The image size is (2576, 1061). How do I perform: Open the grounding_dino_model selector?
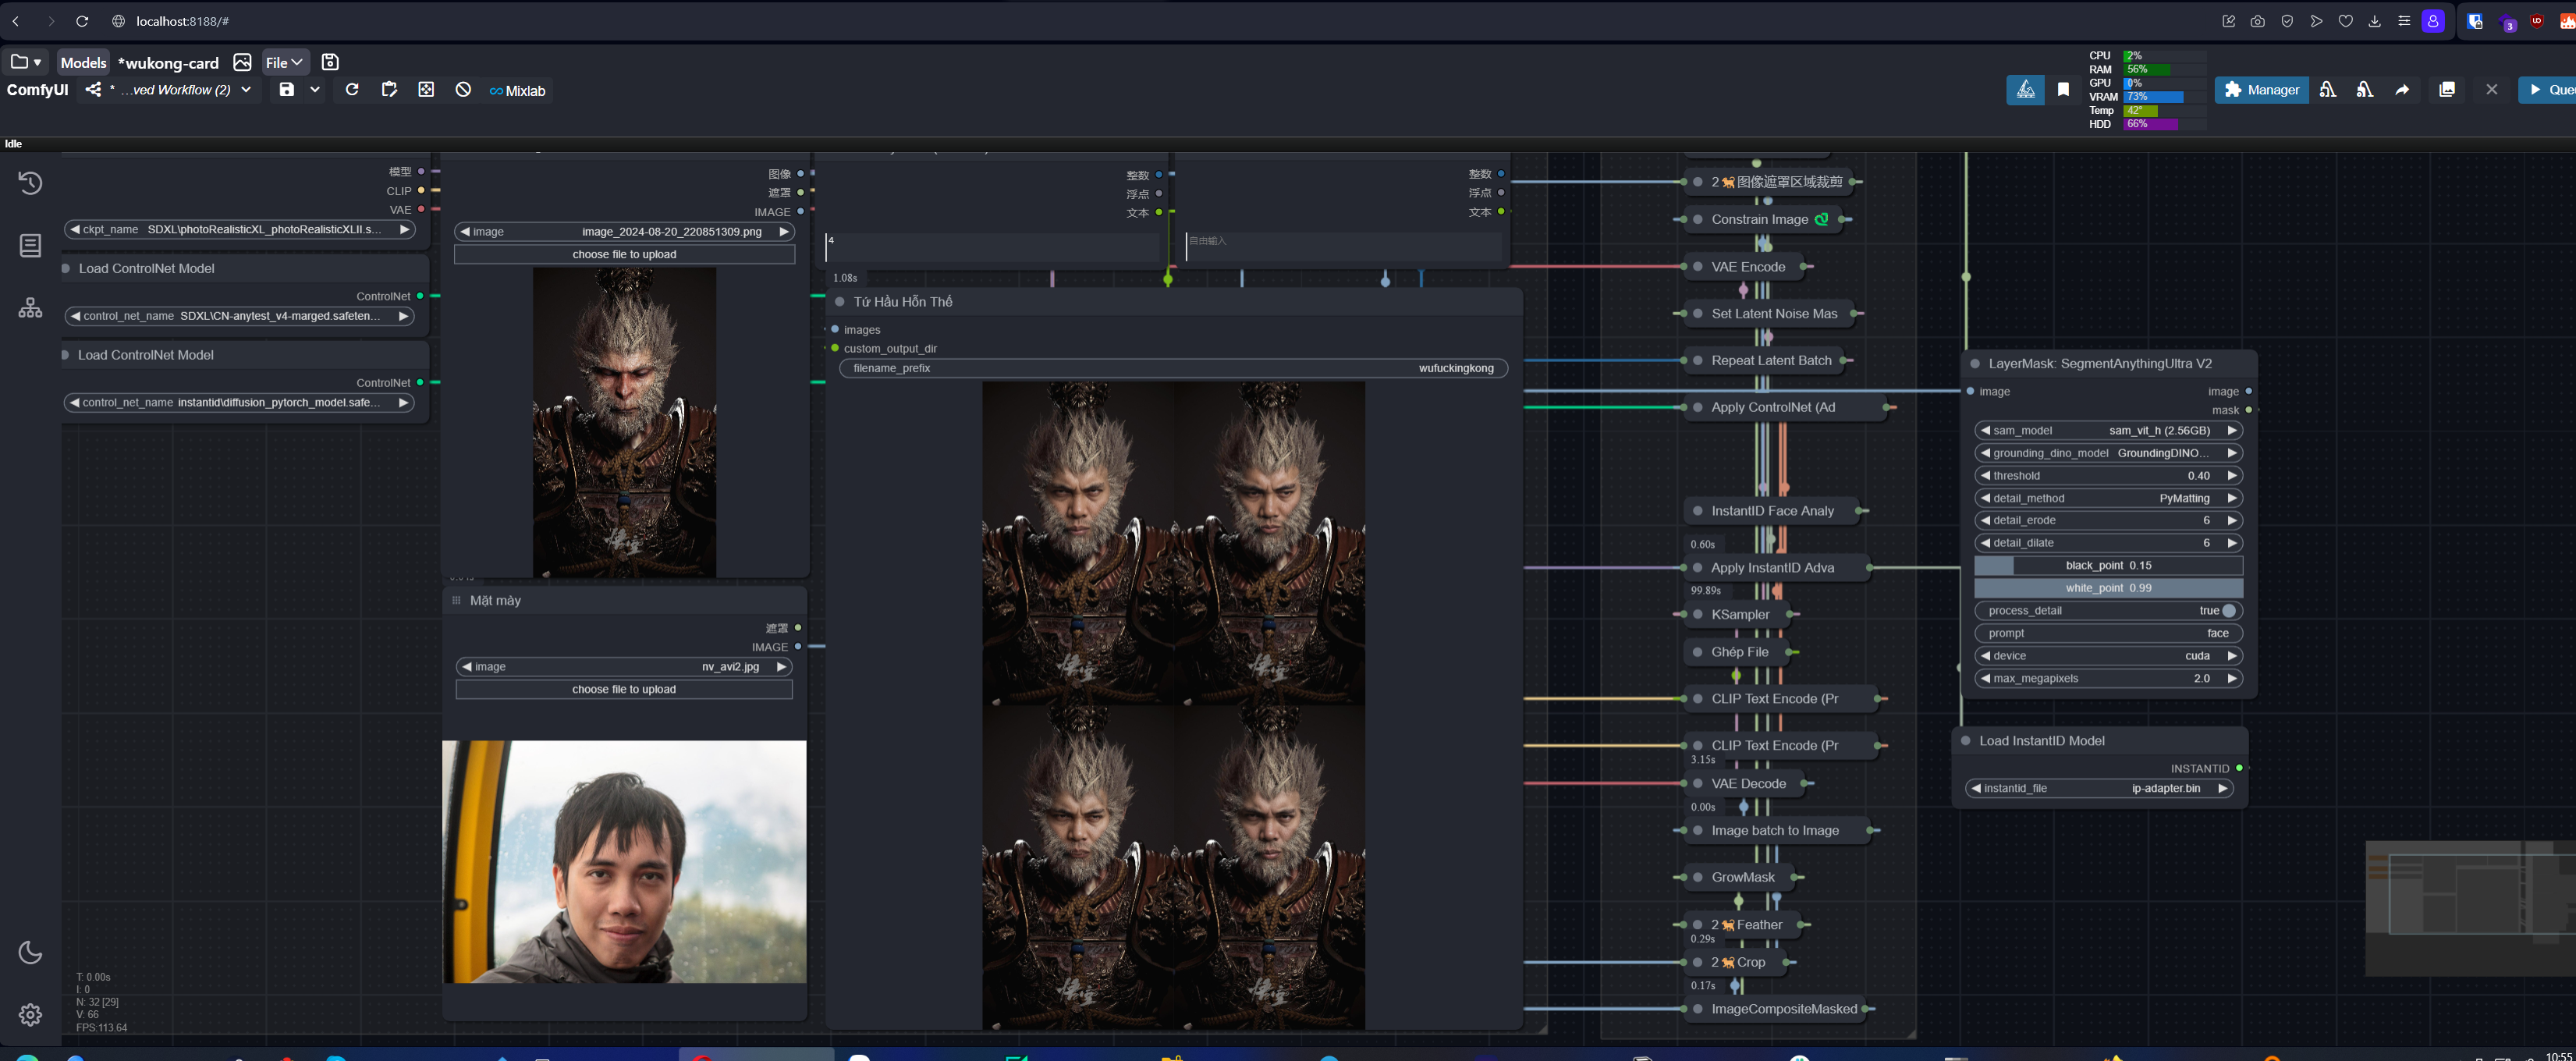click(2108, 453)
